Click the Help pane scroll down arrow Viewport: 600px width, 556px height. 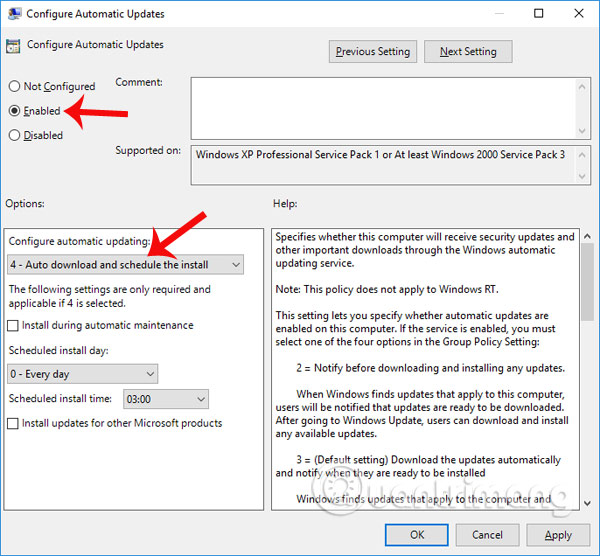click(x=587, y=504)
